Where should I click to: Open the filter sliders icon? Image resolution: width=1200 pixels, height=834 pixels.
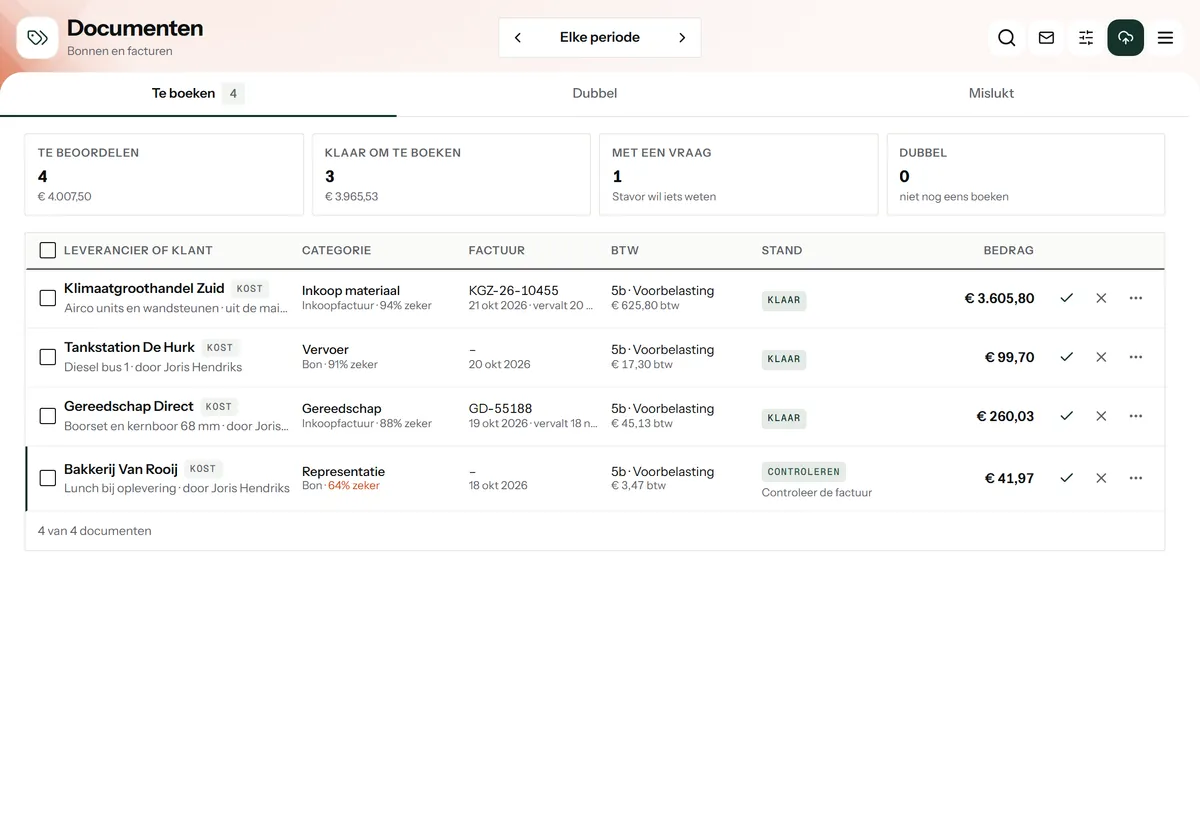(x=1086, y=38)
